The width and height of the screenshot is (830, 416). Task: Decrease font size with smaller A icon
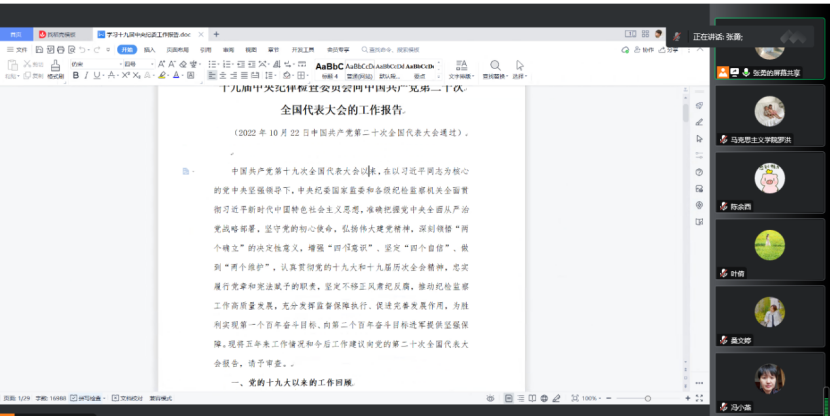pos(172,64)
